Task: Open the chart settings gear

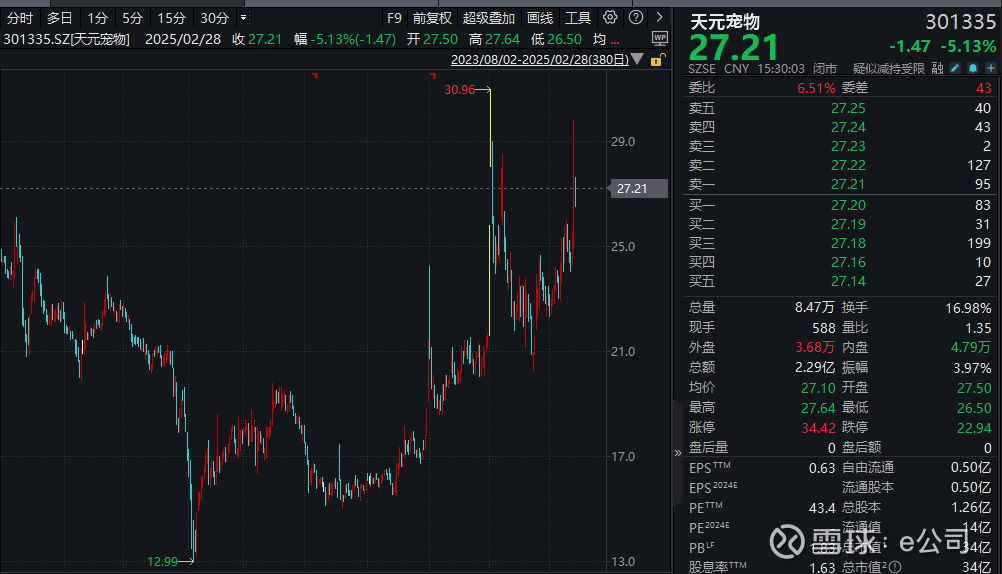Action: (x=610, y=17)
